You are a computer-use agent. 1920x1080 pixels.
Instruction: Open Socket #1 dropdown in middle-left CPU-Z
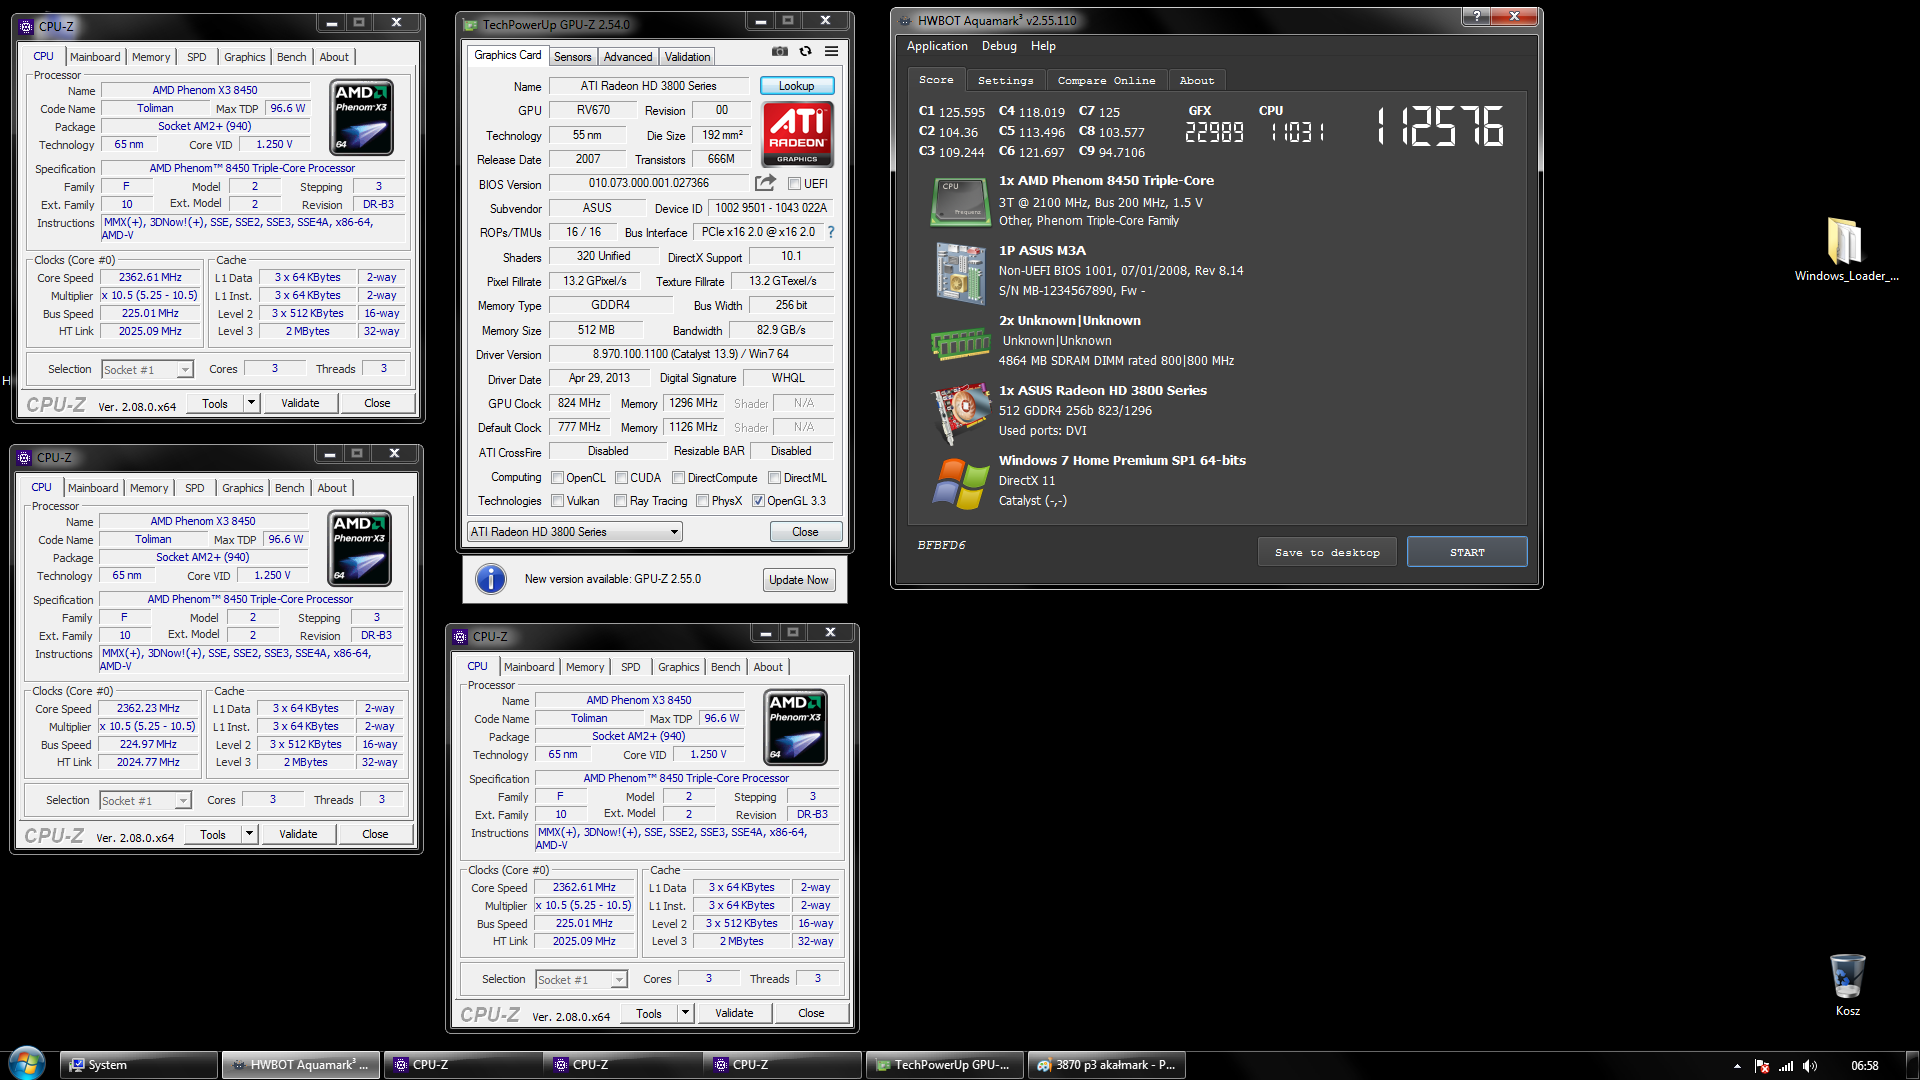(x=145, y=801)
